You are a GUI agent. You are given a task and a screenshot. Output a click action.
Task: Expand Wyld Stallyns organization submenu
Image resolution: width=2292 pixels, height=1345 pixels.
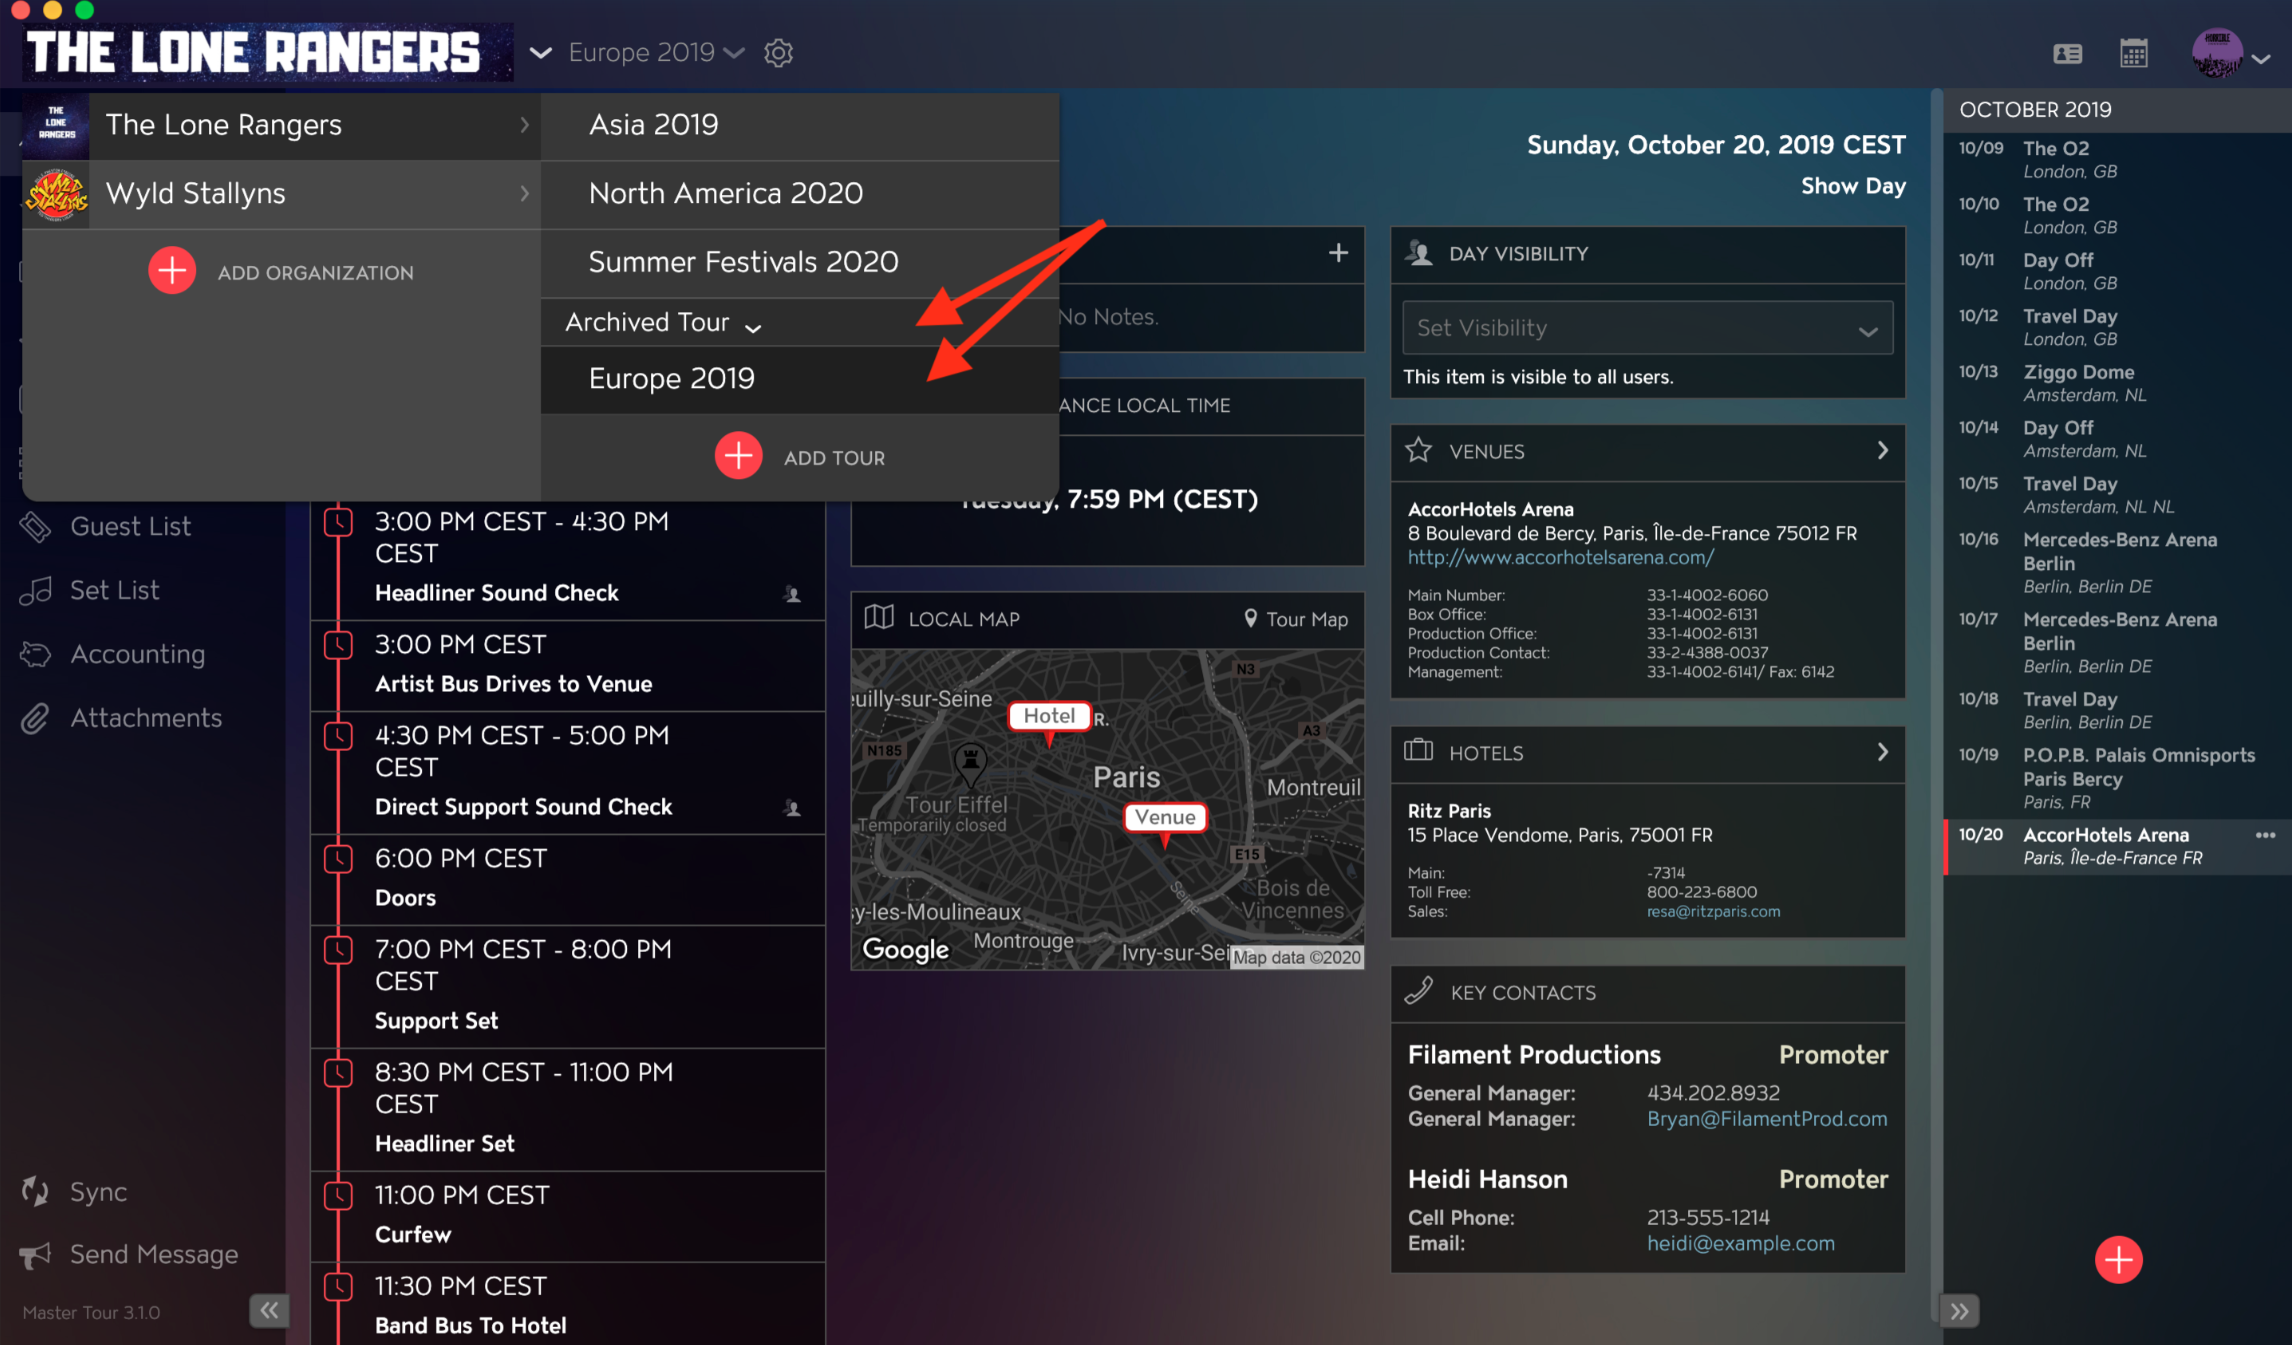[524, 194]
